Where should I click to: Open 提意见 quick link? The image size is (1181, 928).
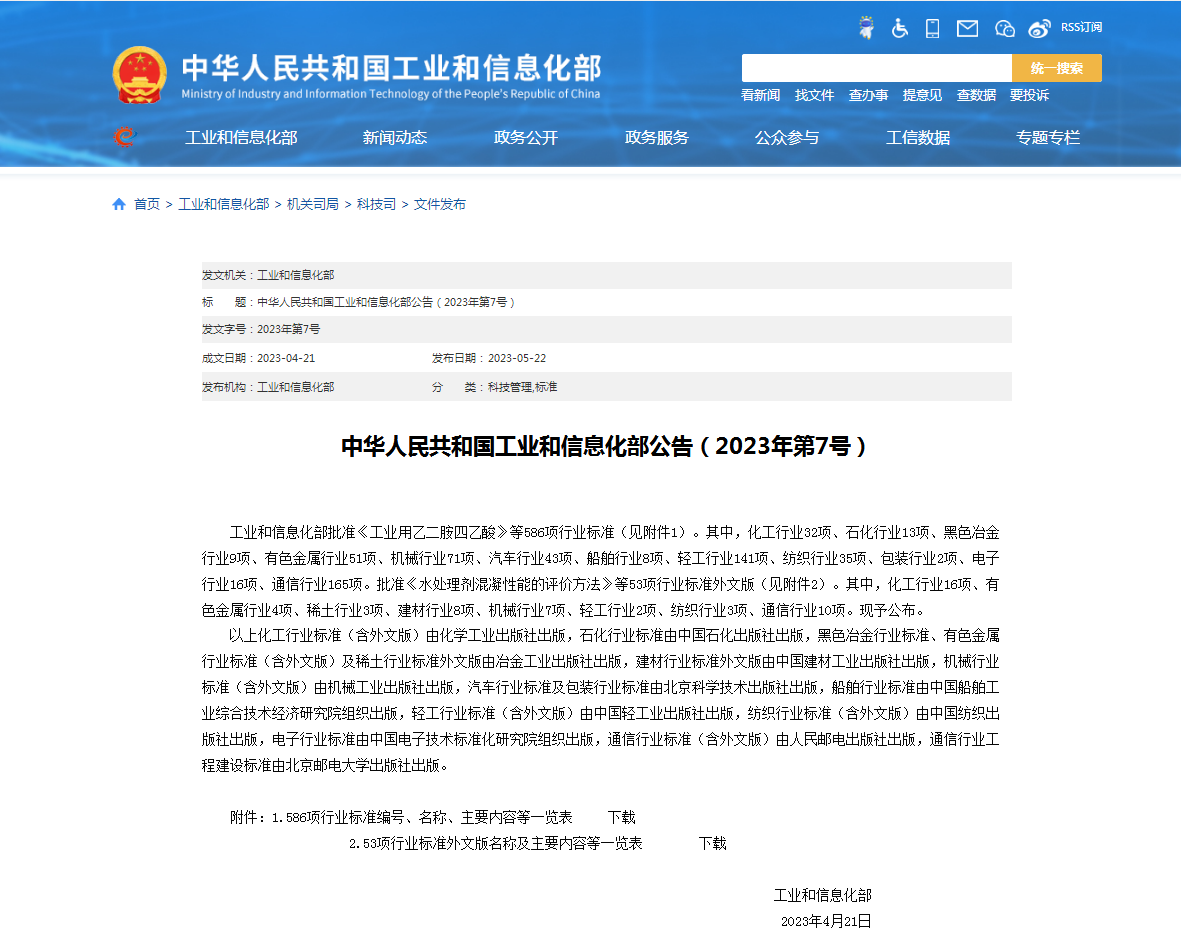[x=923, y=95]
